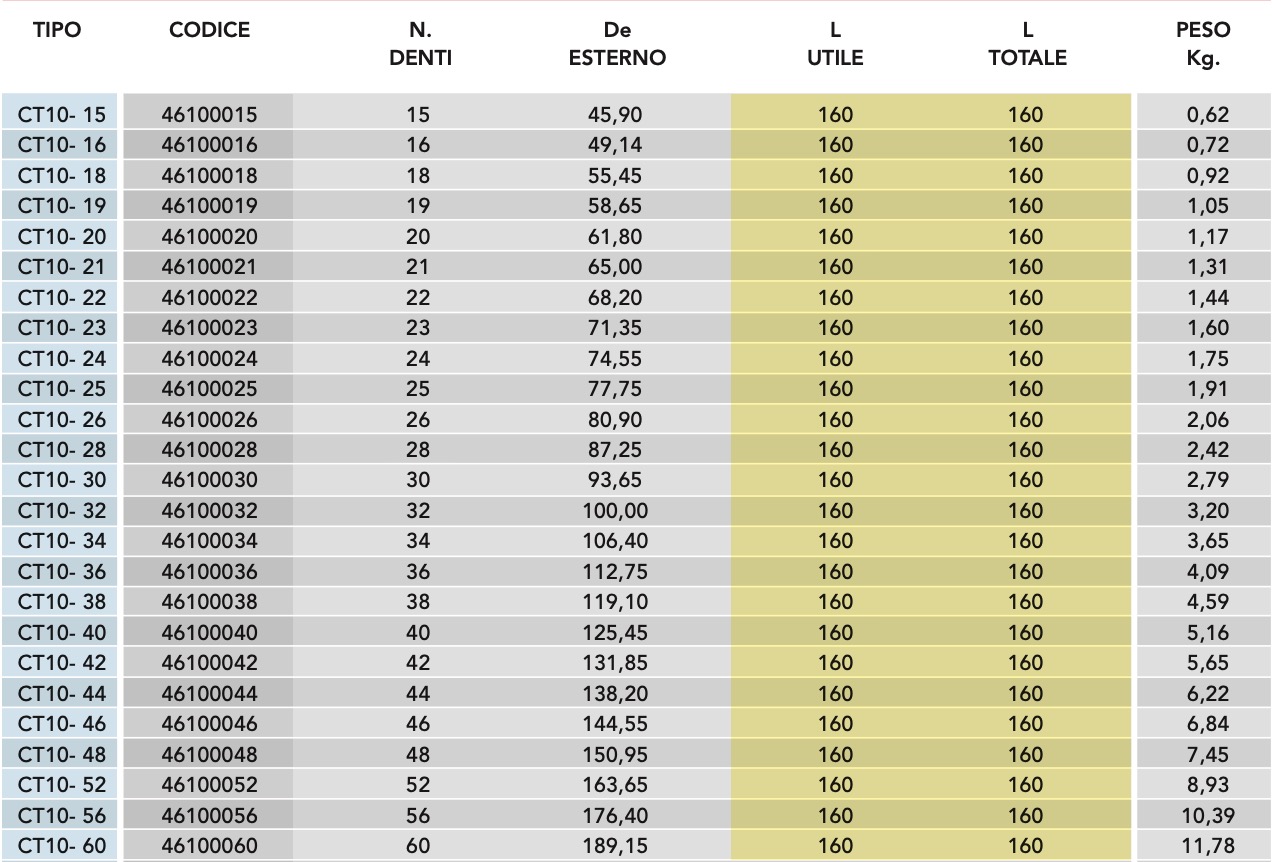Viewport: 1272px width, 862px height.
Task: Click the N. DENTI column header
Action: pyautogui.click(x=420, y=44)
